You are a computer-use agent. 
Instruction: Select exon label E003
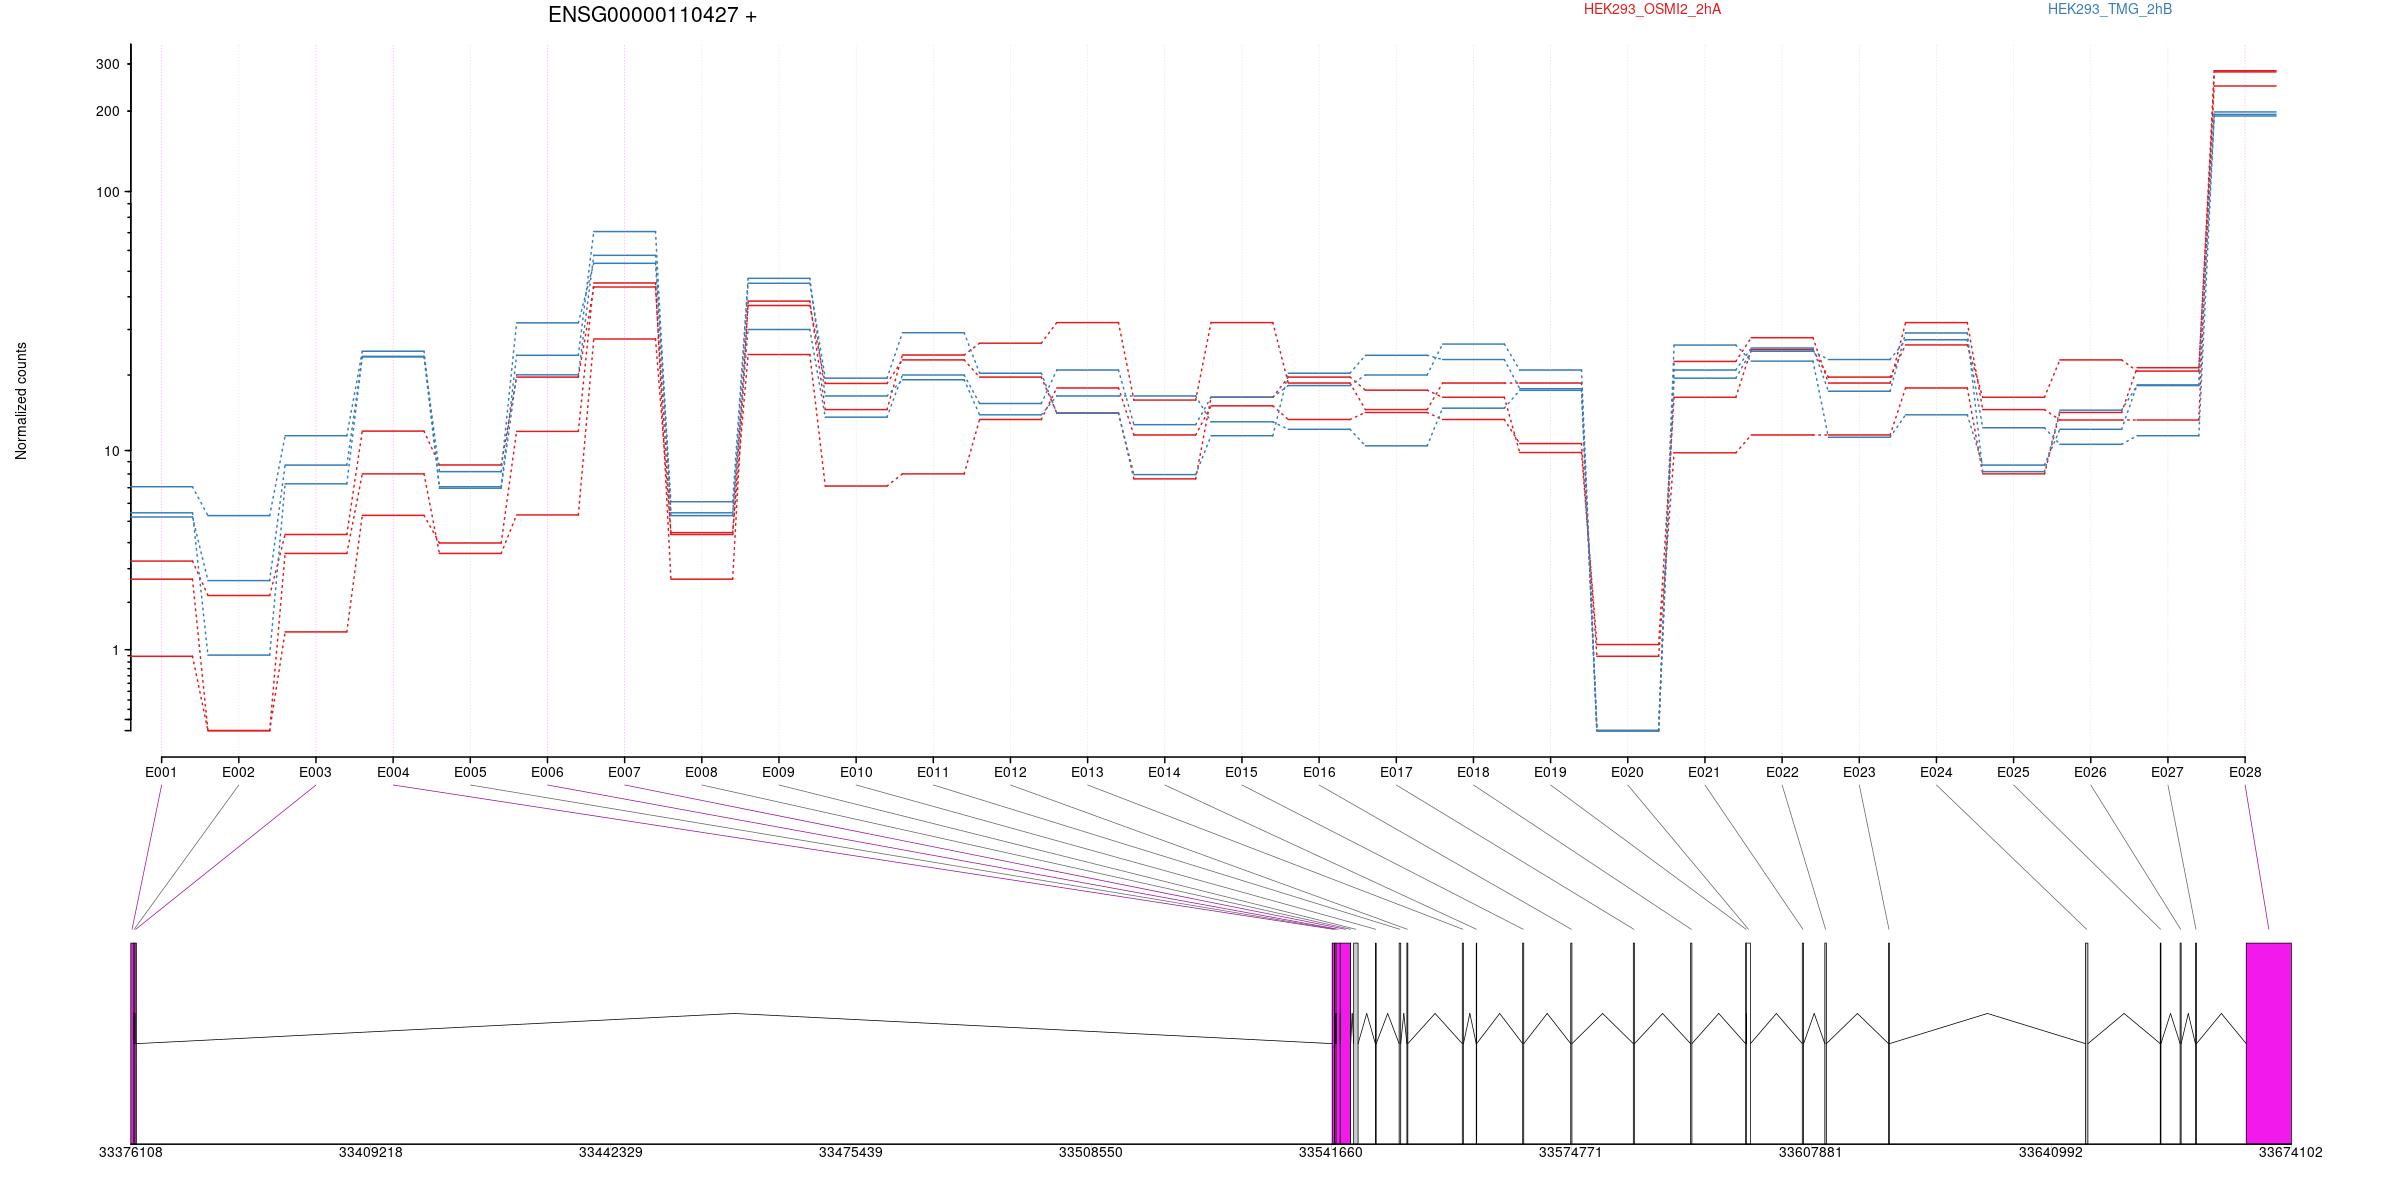point(315,772)
